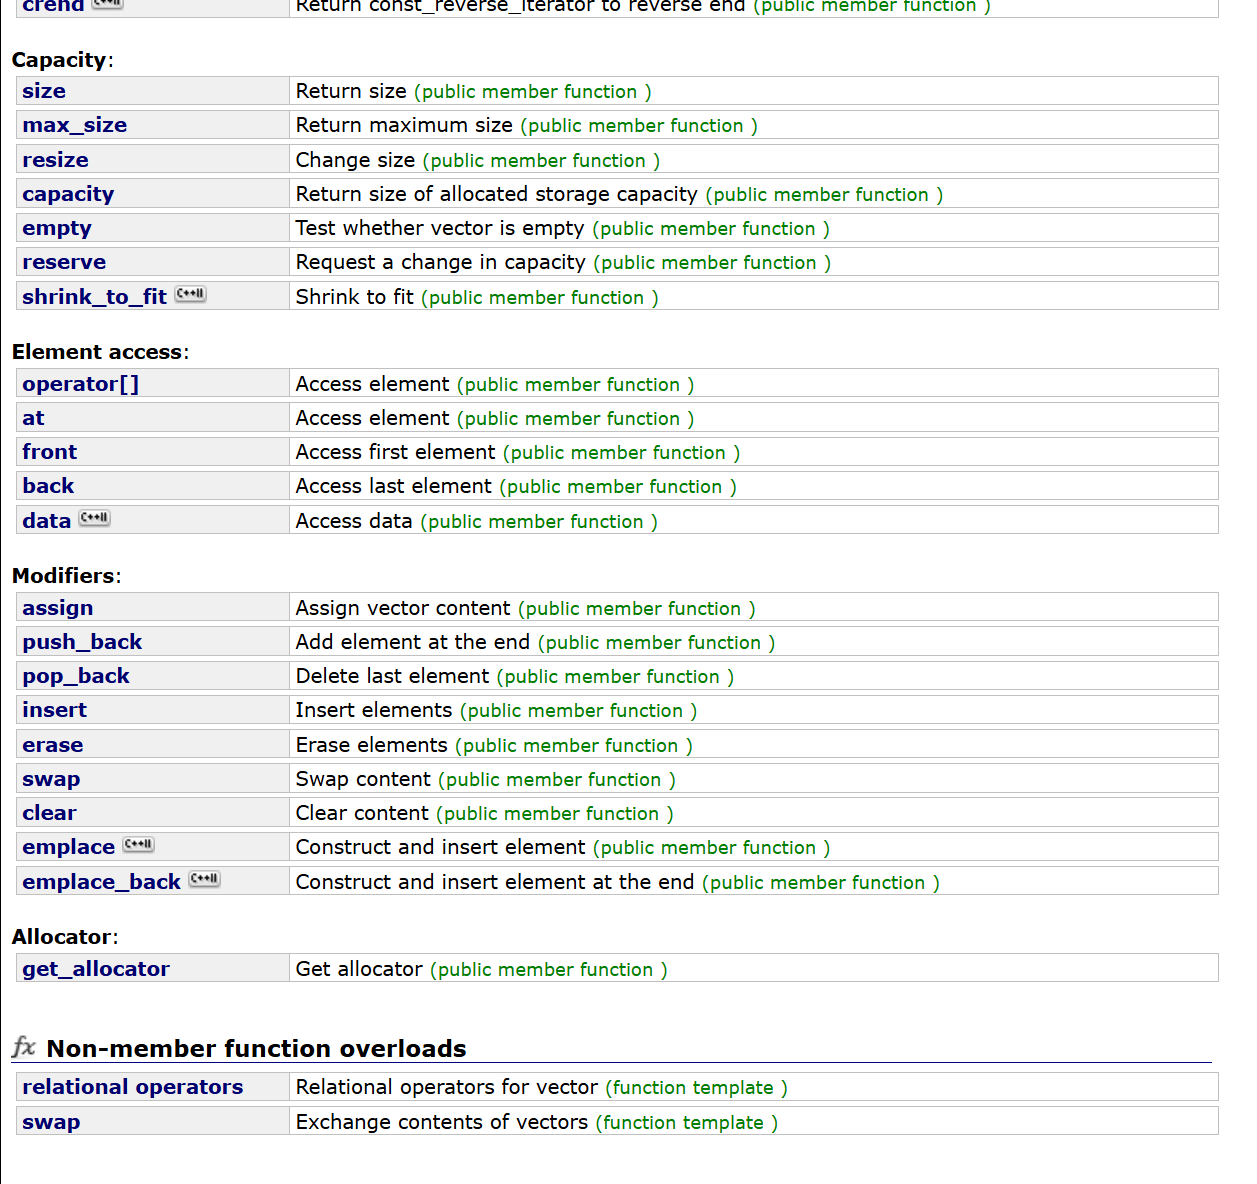Click 'Test whether vector is empty' text
Image resolution: width=1257 pixels, height=1184 pixels.
pos(440,228)
